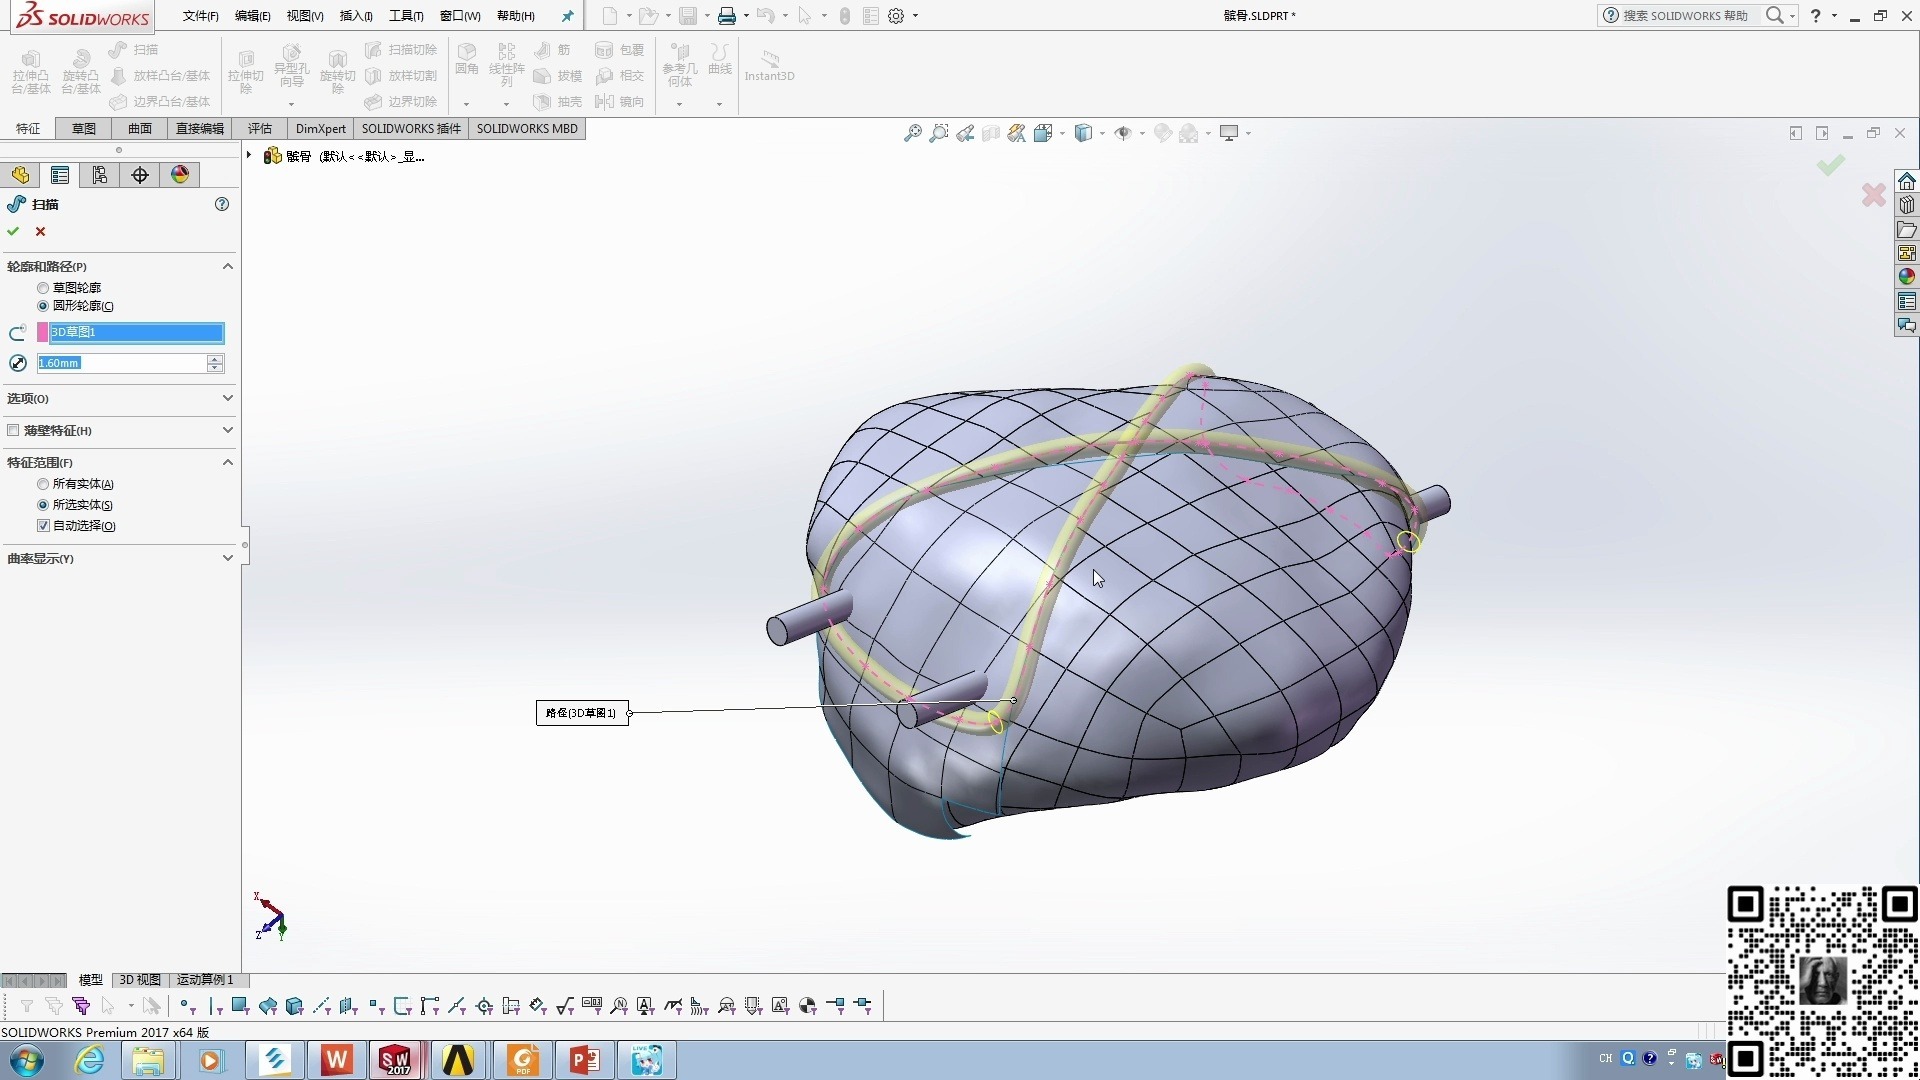Open print dropdown arrow
Screen dimensions: 1920x1080
point(746,16)
